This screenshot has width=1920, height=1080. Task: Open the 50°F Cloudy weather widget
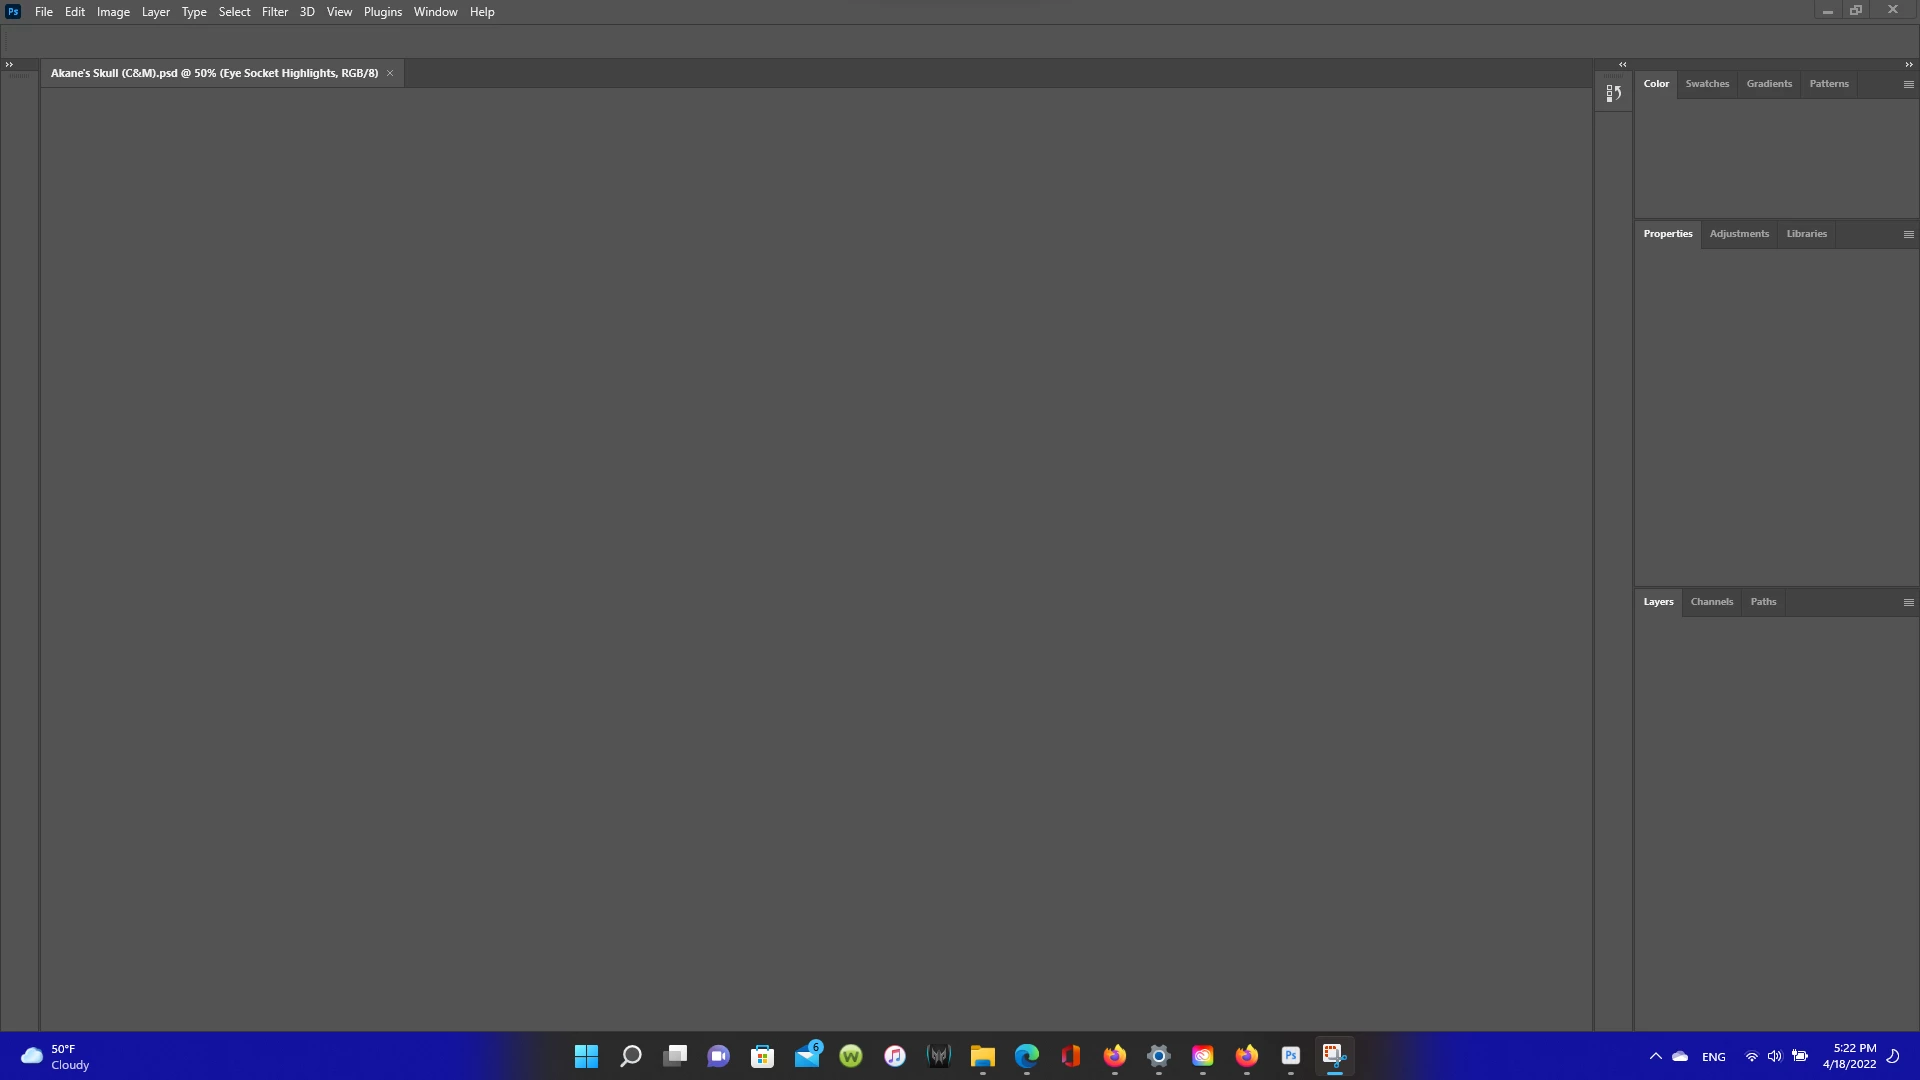pyautogui.click(x=55, y=1057)
